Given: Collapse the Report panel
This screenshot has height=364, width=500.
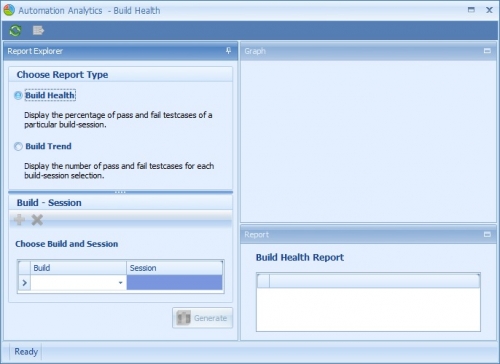Looking at the screenshot, I should click(487, 234).
